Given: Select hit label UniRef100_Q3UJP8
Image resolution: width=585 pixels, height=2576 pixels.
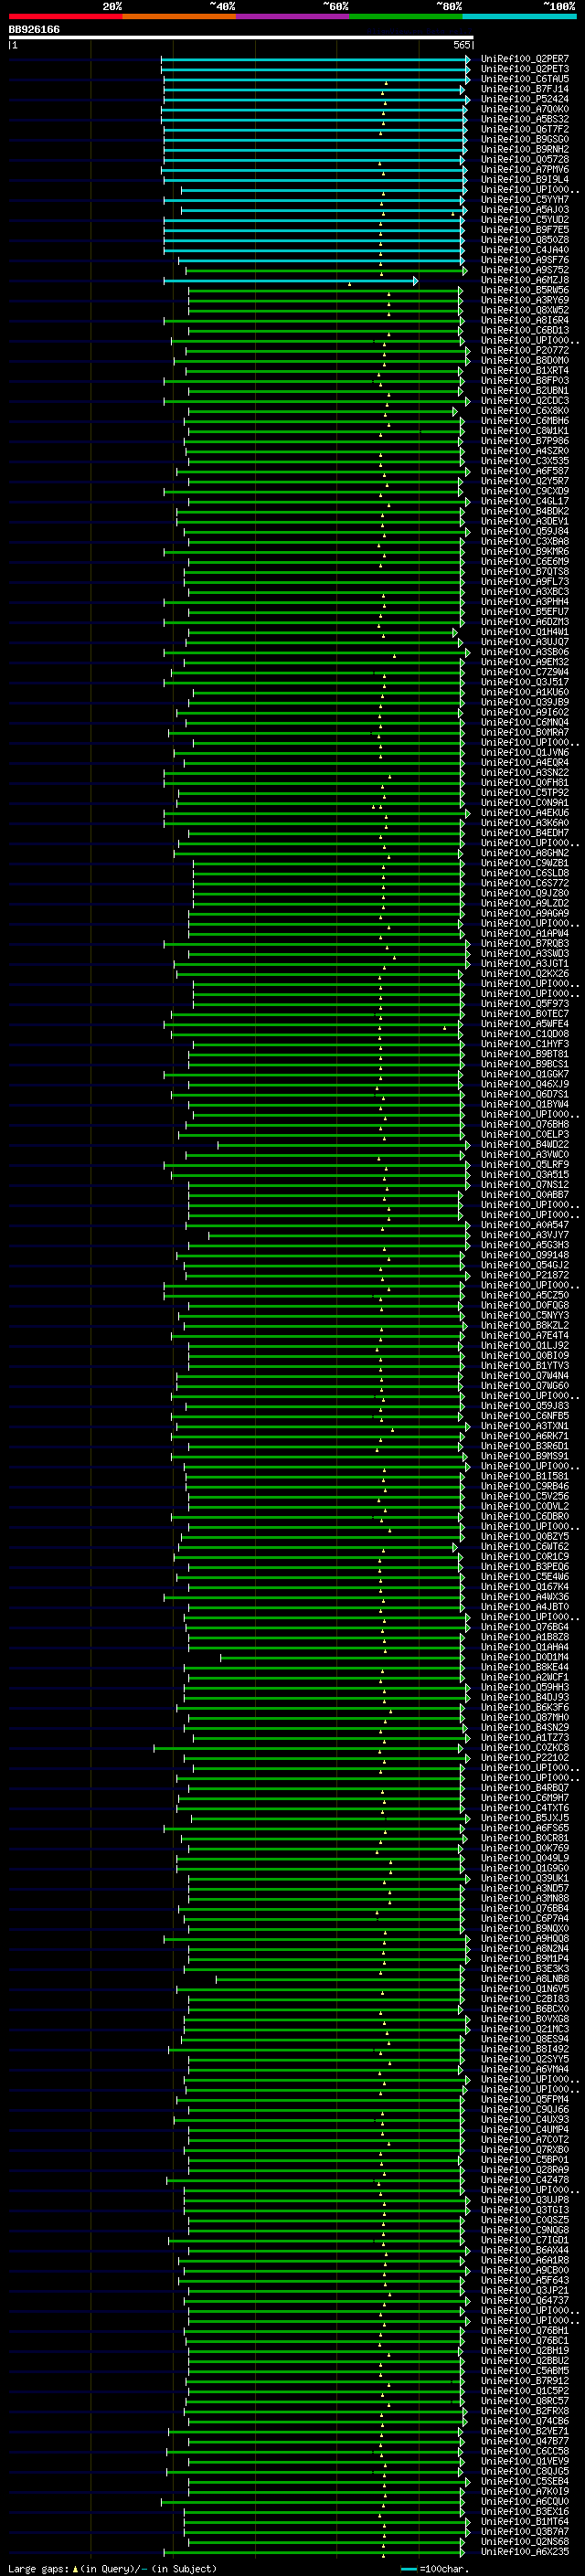Looking at the screenshot, I should point(525,2199).
